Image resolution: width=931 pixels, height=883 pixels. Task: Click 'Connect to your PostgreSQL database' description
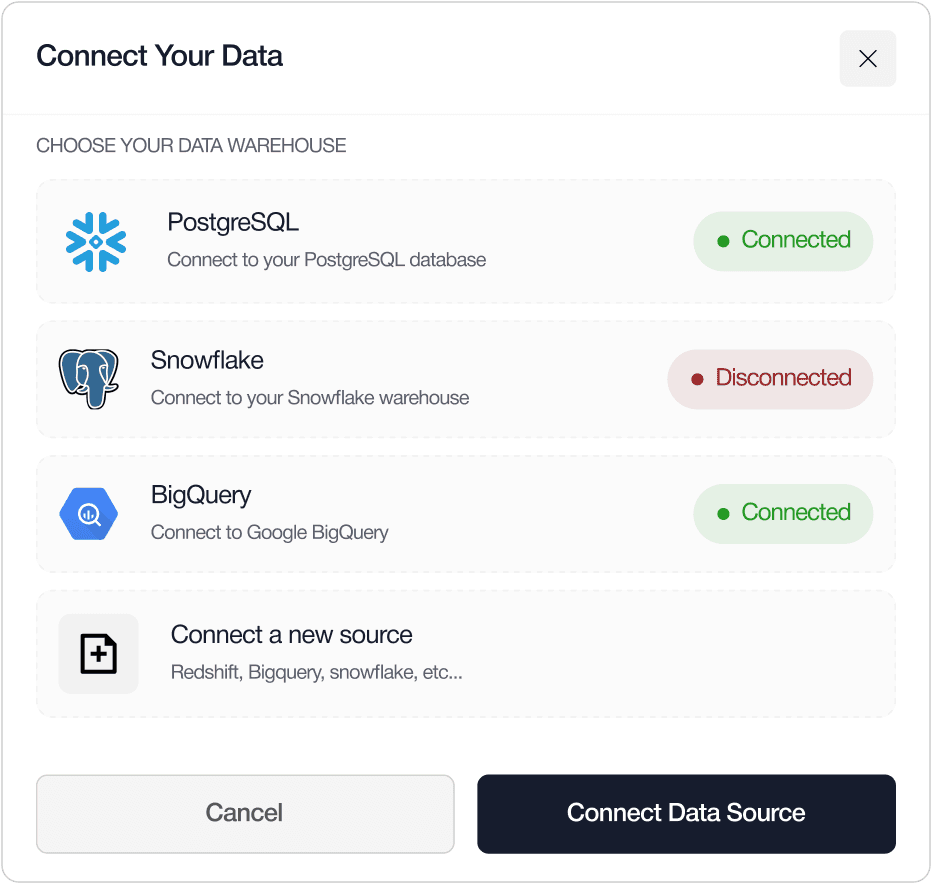pyautogui.click(x=327, y=260)
